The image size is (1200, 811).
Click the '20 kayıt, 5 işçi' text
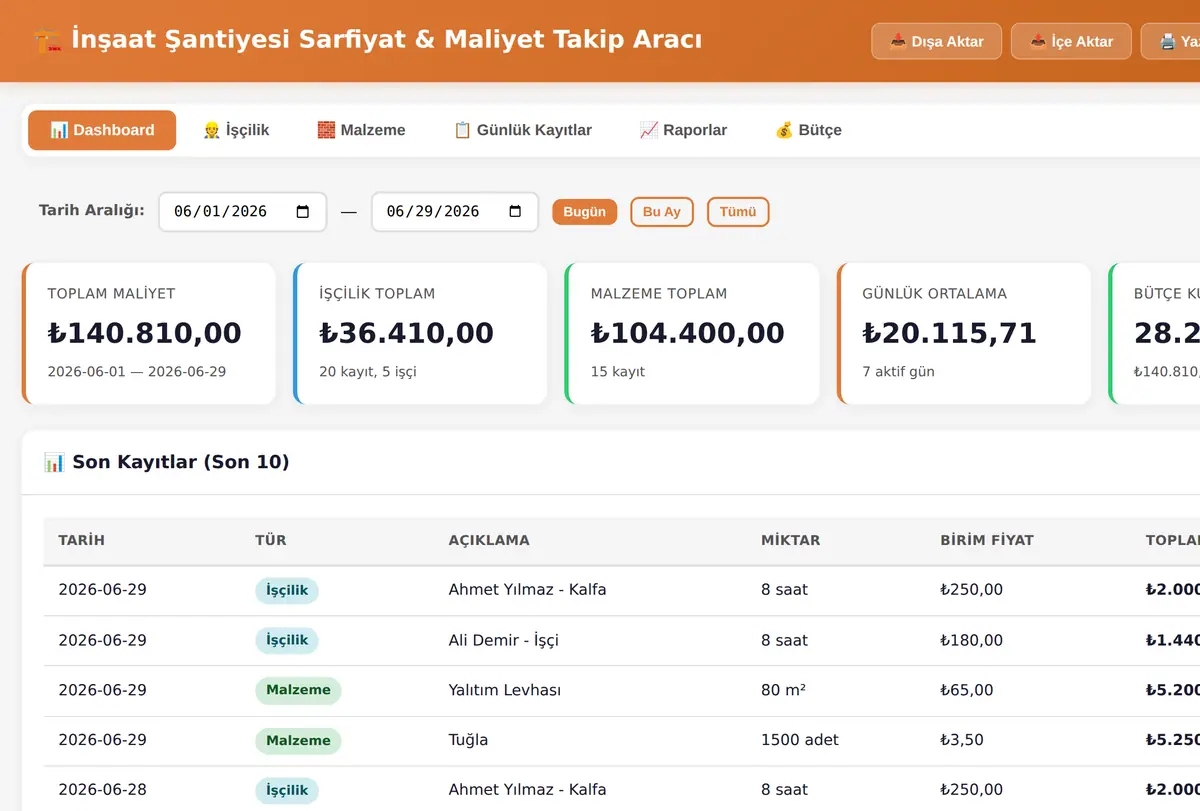[368, 372]
